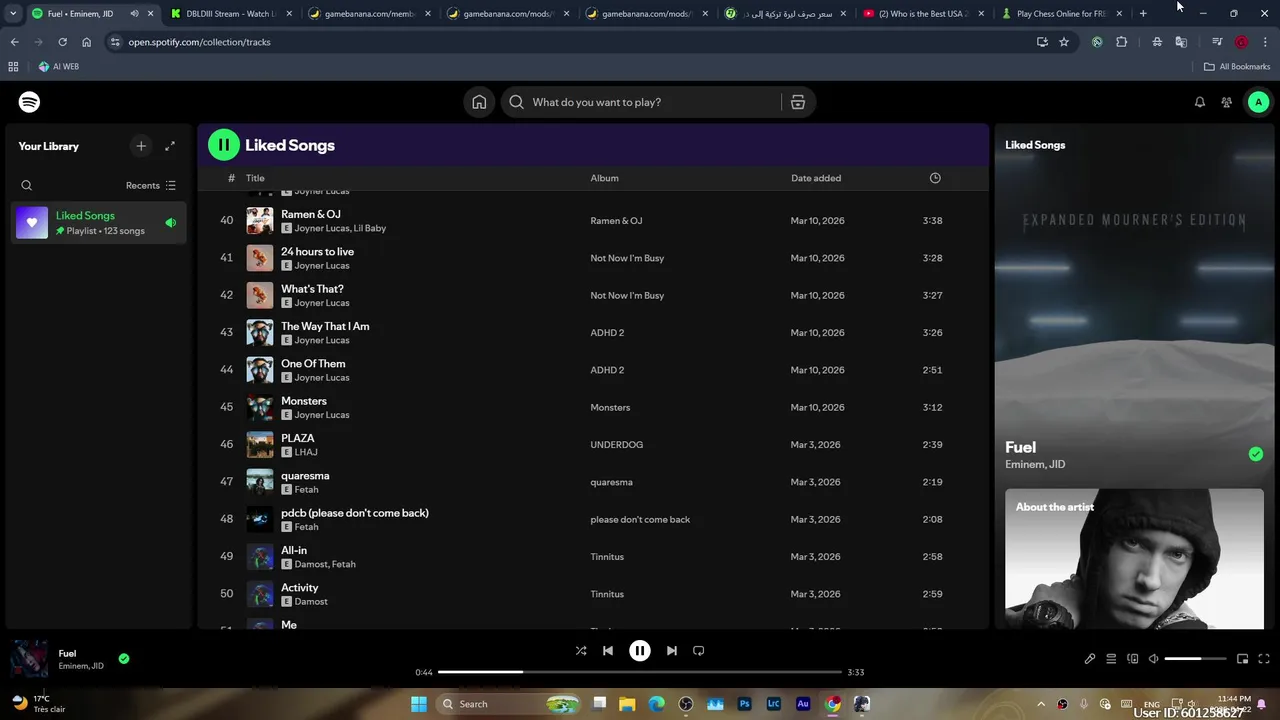Toggle liked status of Fuel in player bar
The image size is (1280, 720).
click(x=124, y=659)
